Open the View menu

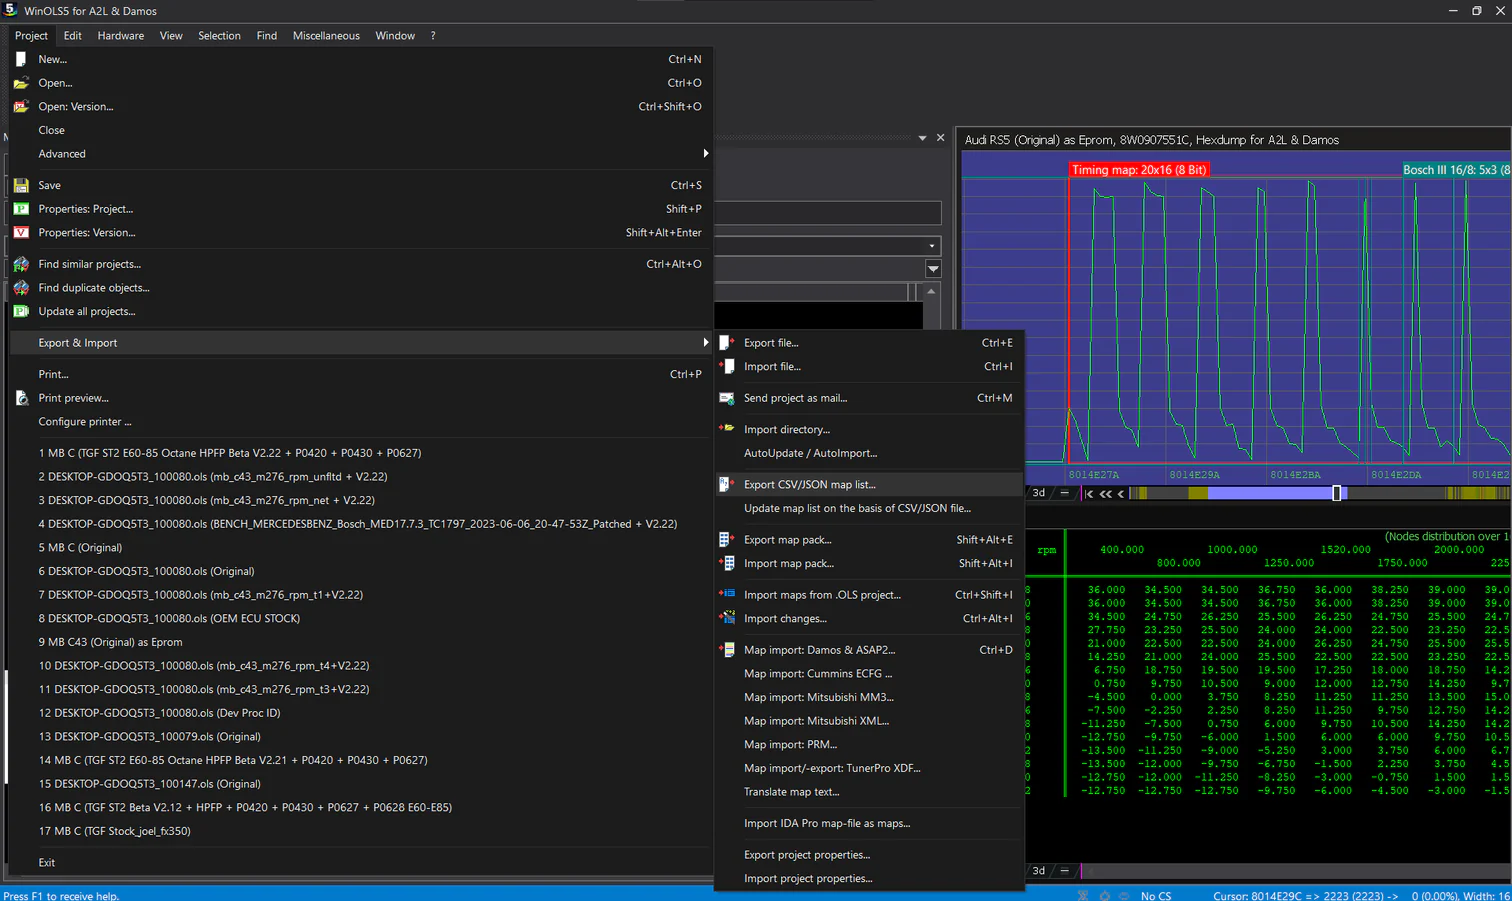171,35
